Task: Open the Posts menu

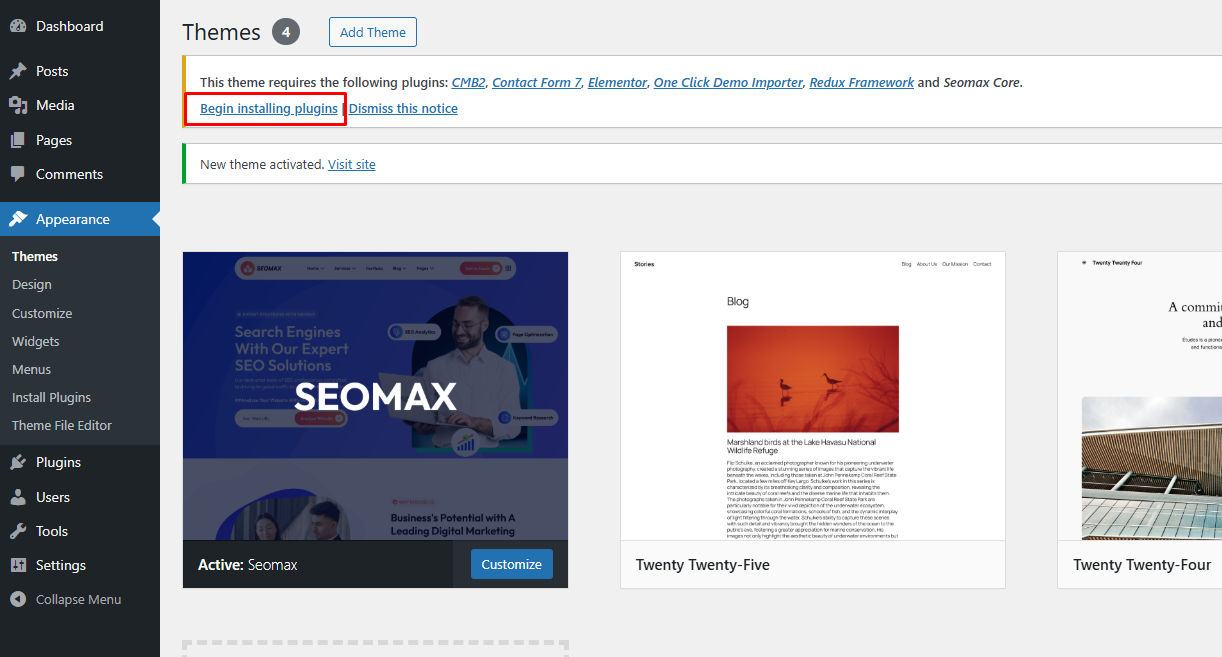Action: point(80,71)
